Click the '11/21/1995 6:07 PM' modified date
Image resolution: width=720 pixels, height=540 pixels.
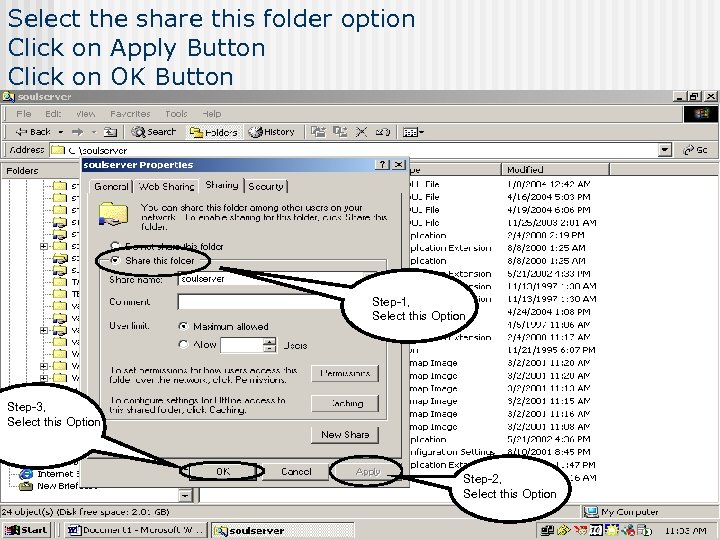click(x=551, y=350)
